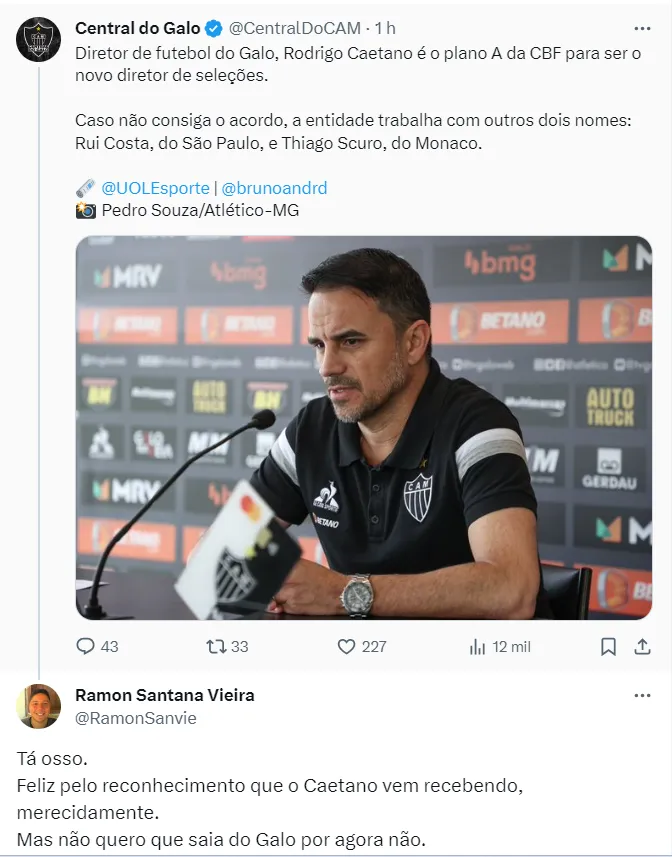672x857 pixels.
Task: Like the post with the heart icon
Action: (x=362, y=647)
